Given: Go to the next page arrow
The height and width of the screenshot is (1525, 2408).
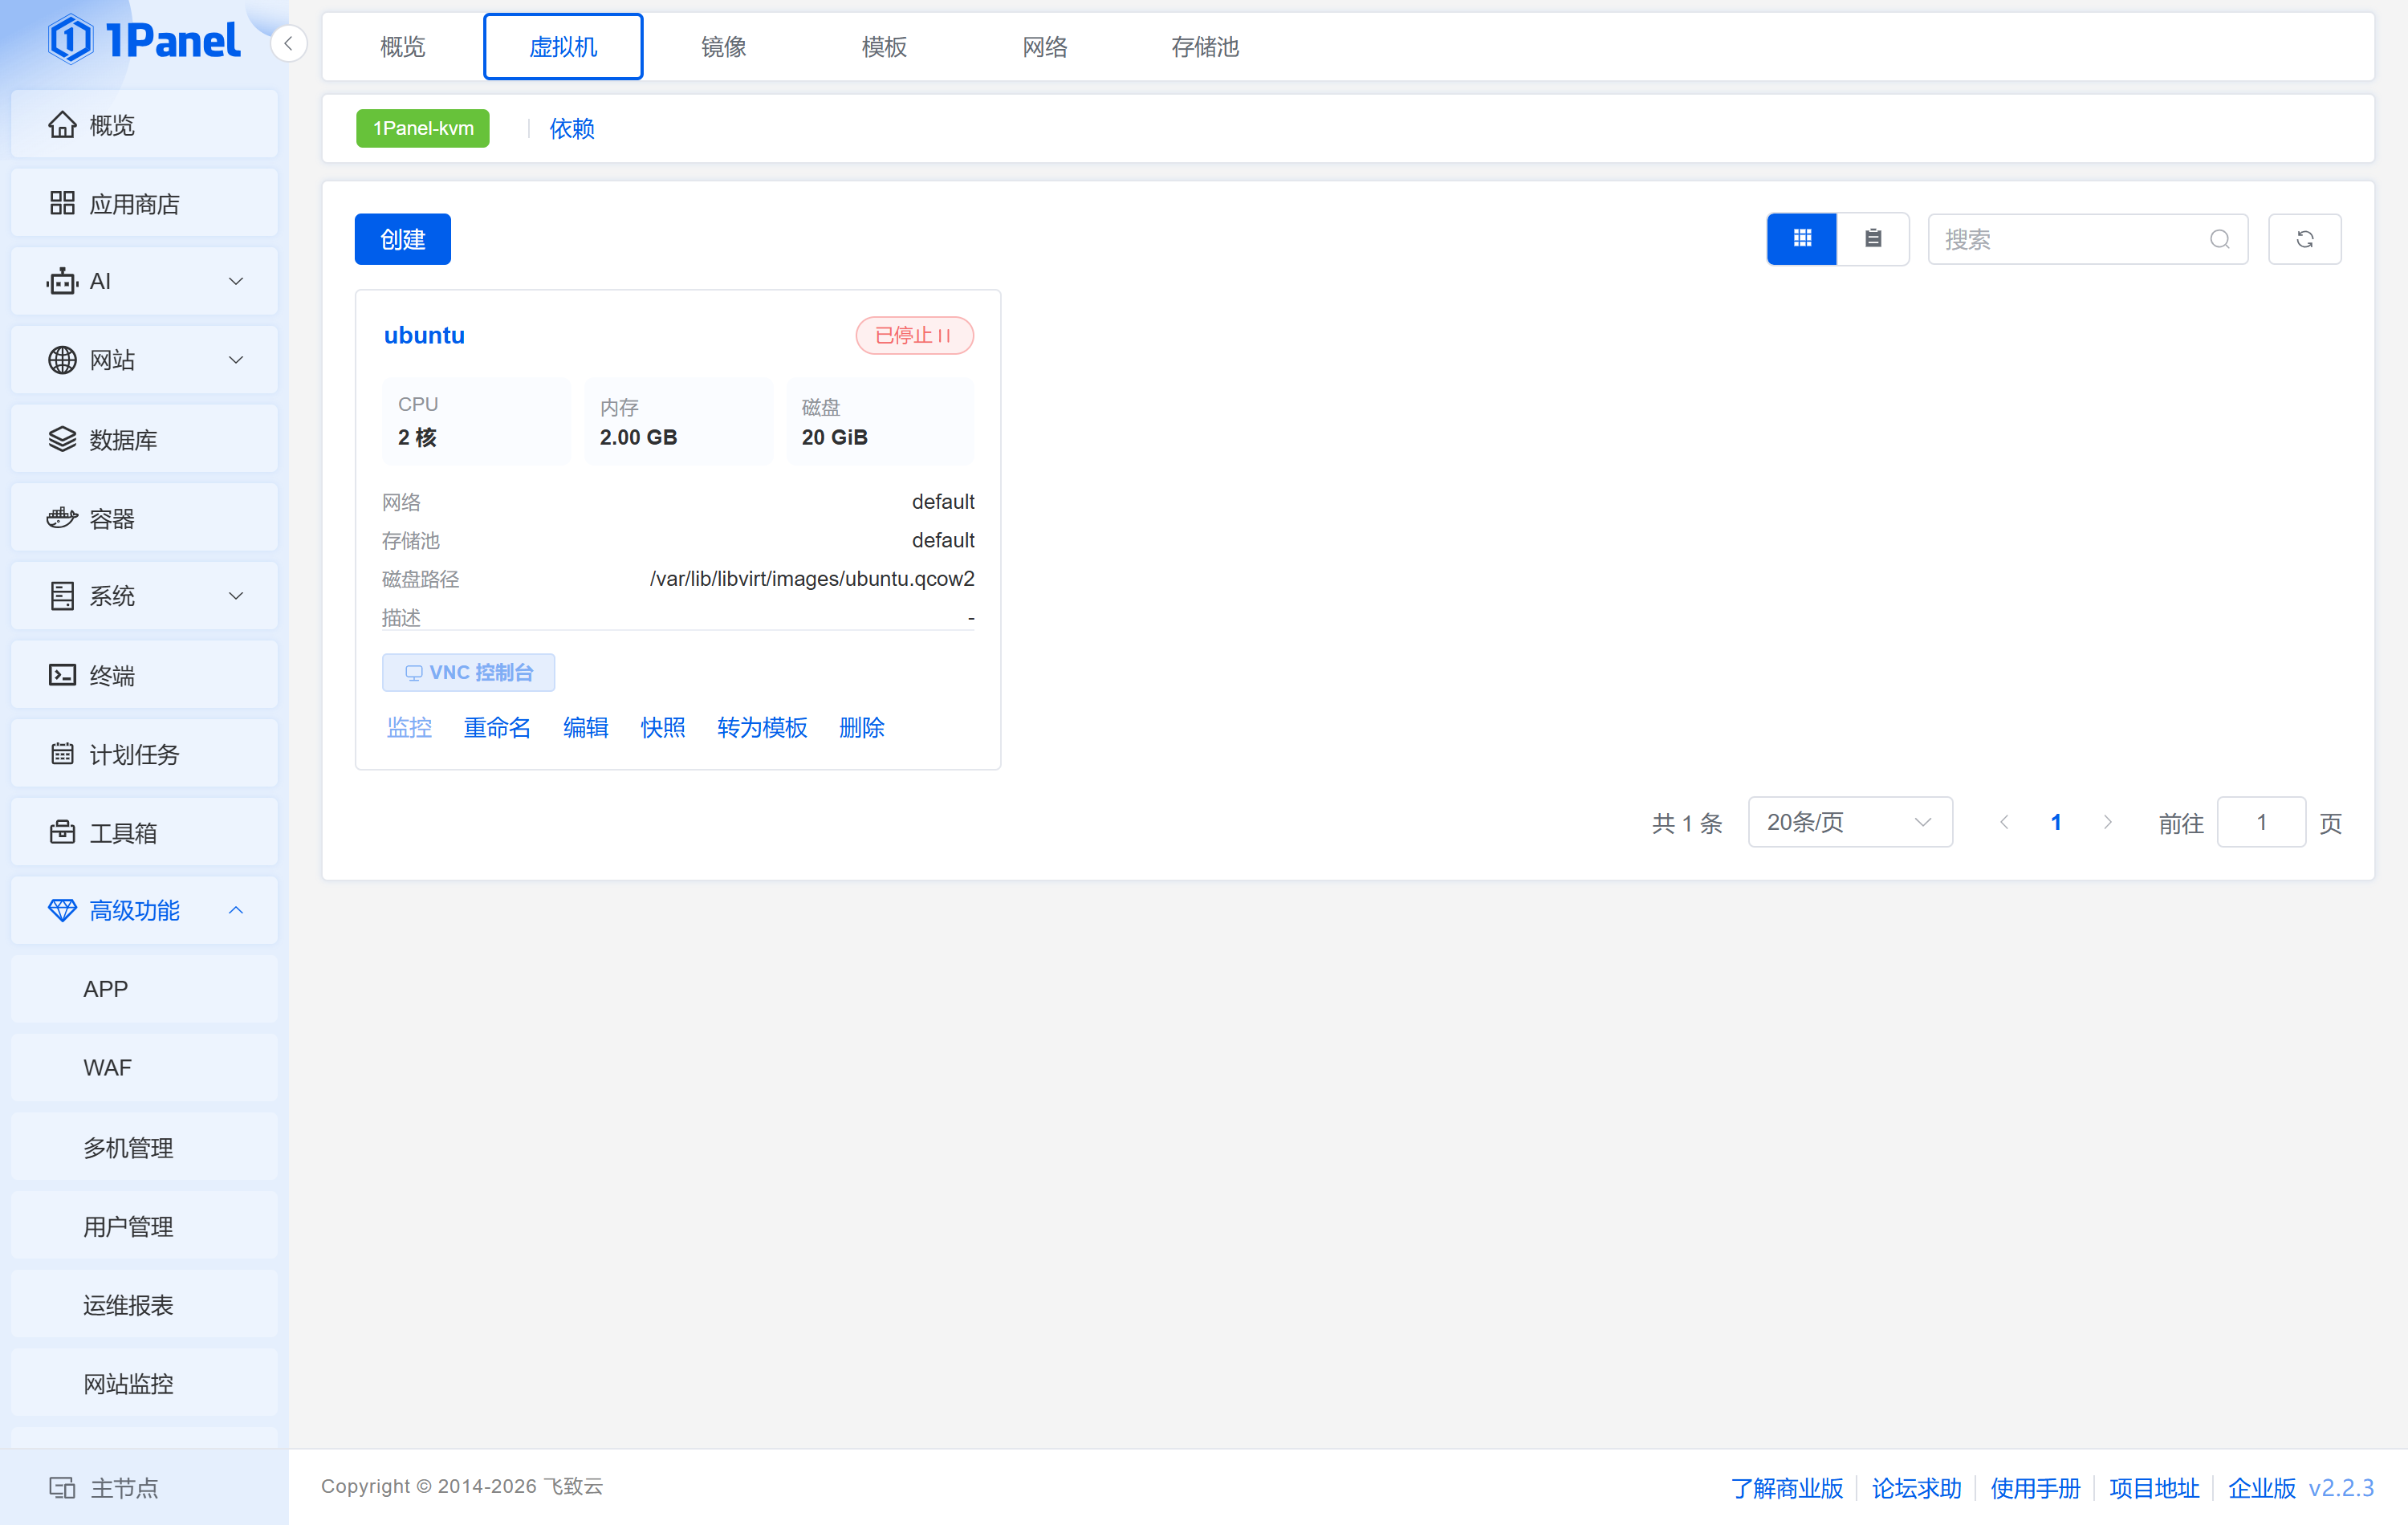Looking at the screenshot, I should [2108, 822].
